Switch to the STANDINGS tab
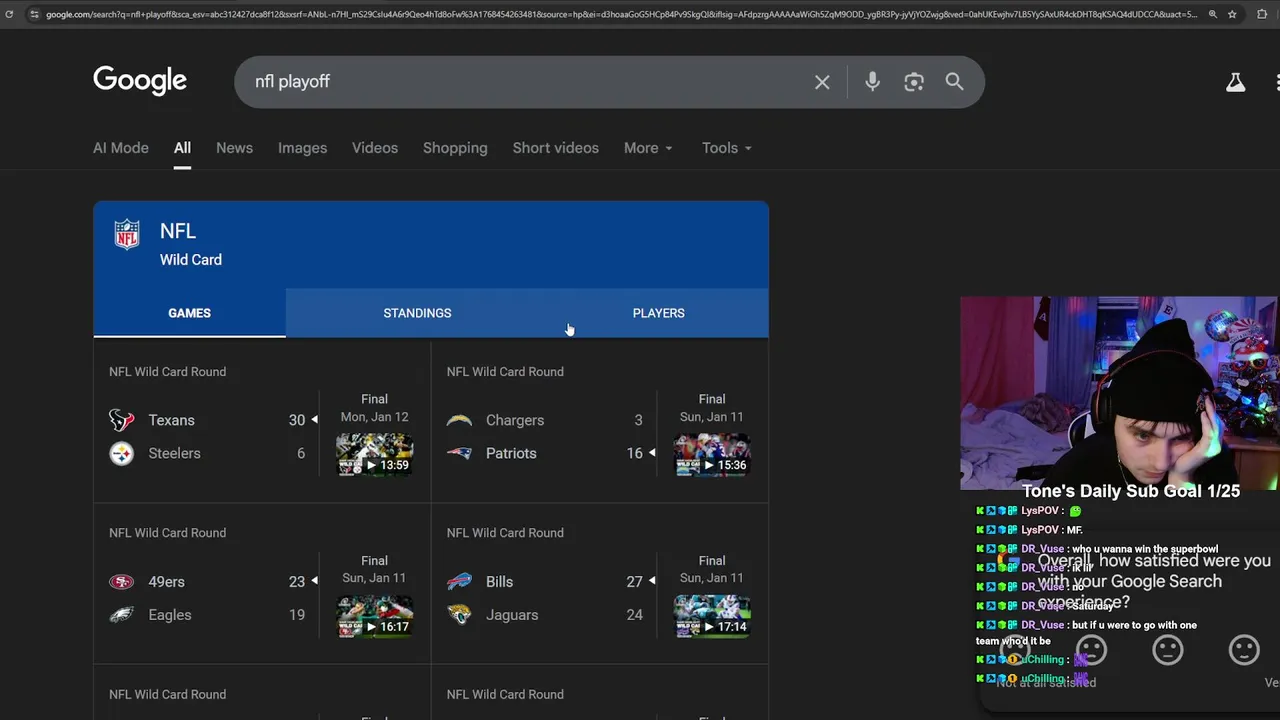1280x720 pixels. tap(417, 313)
